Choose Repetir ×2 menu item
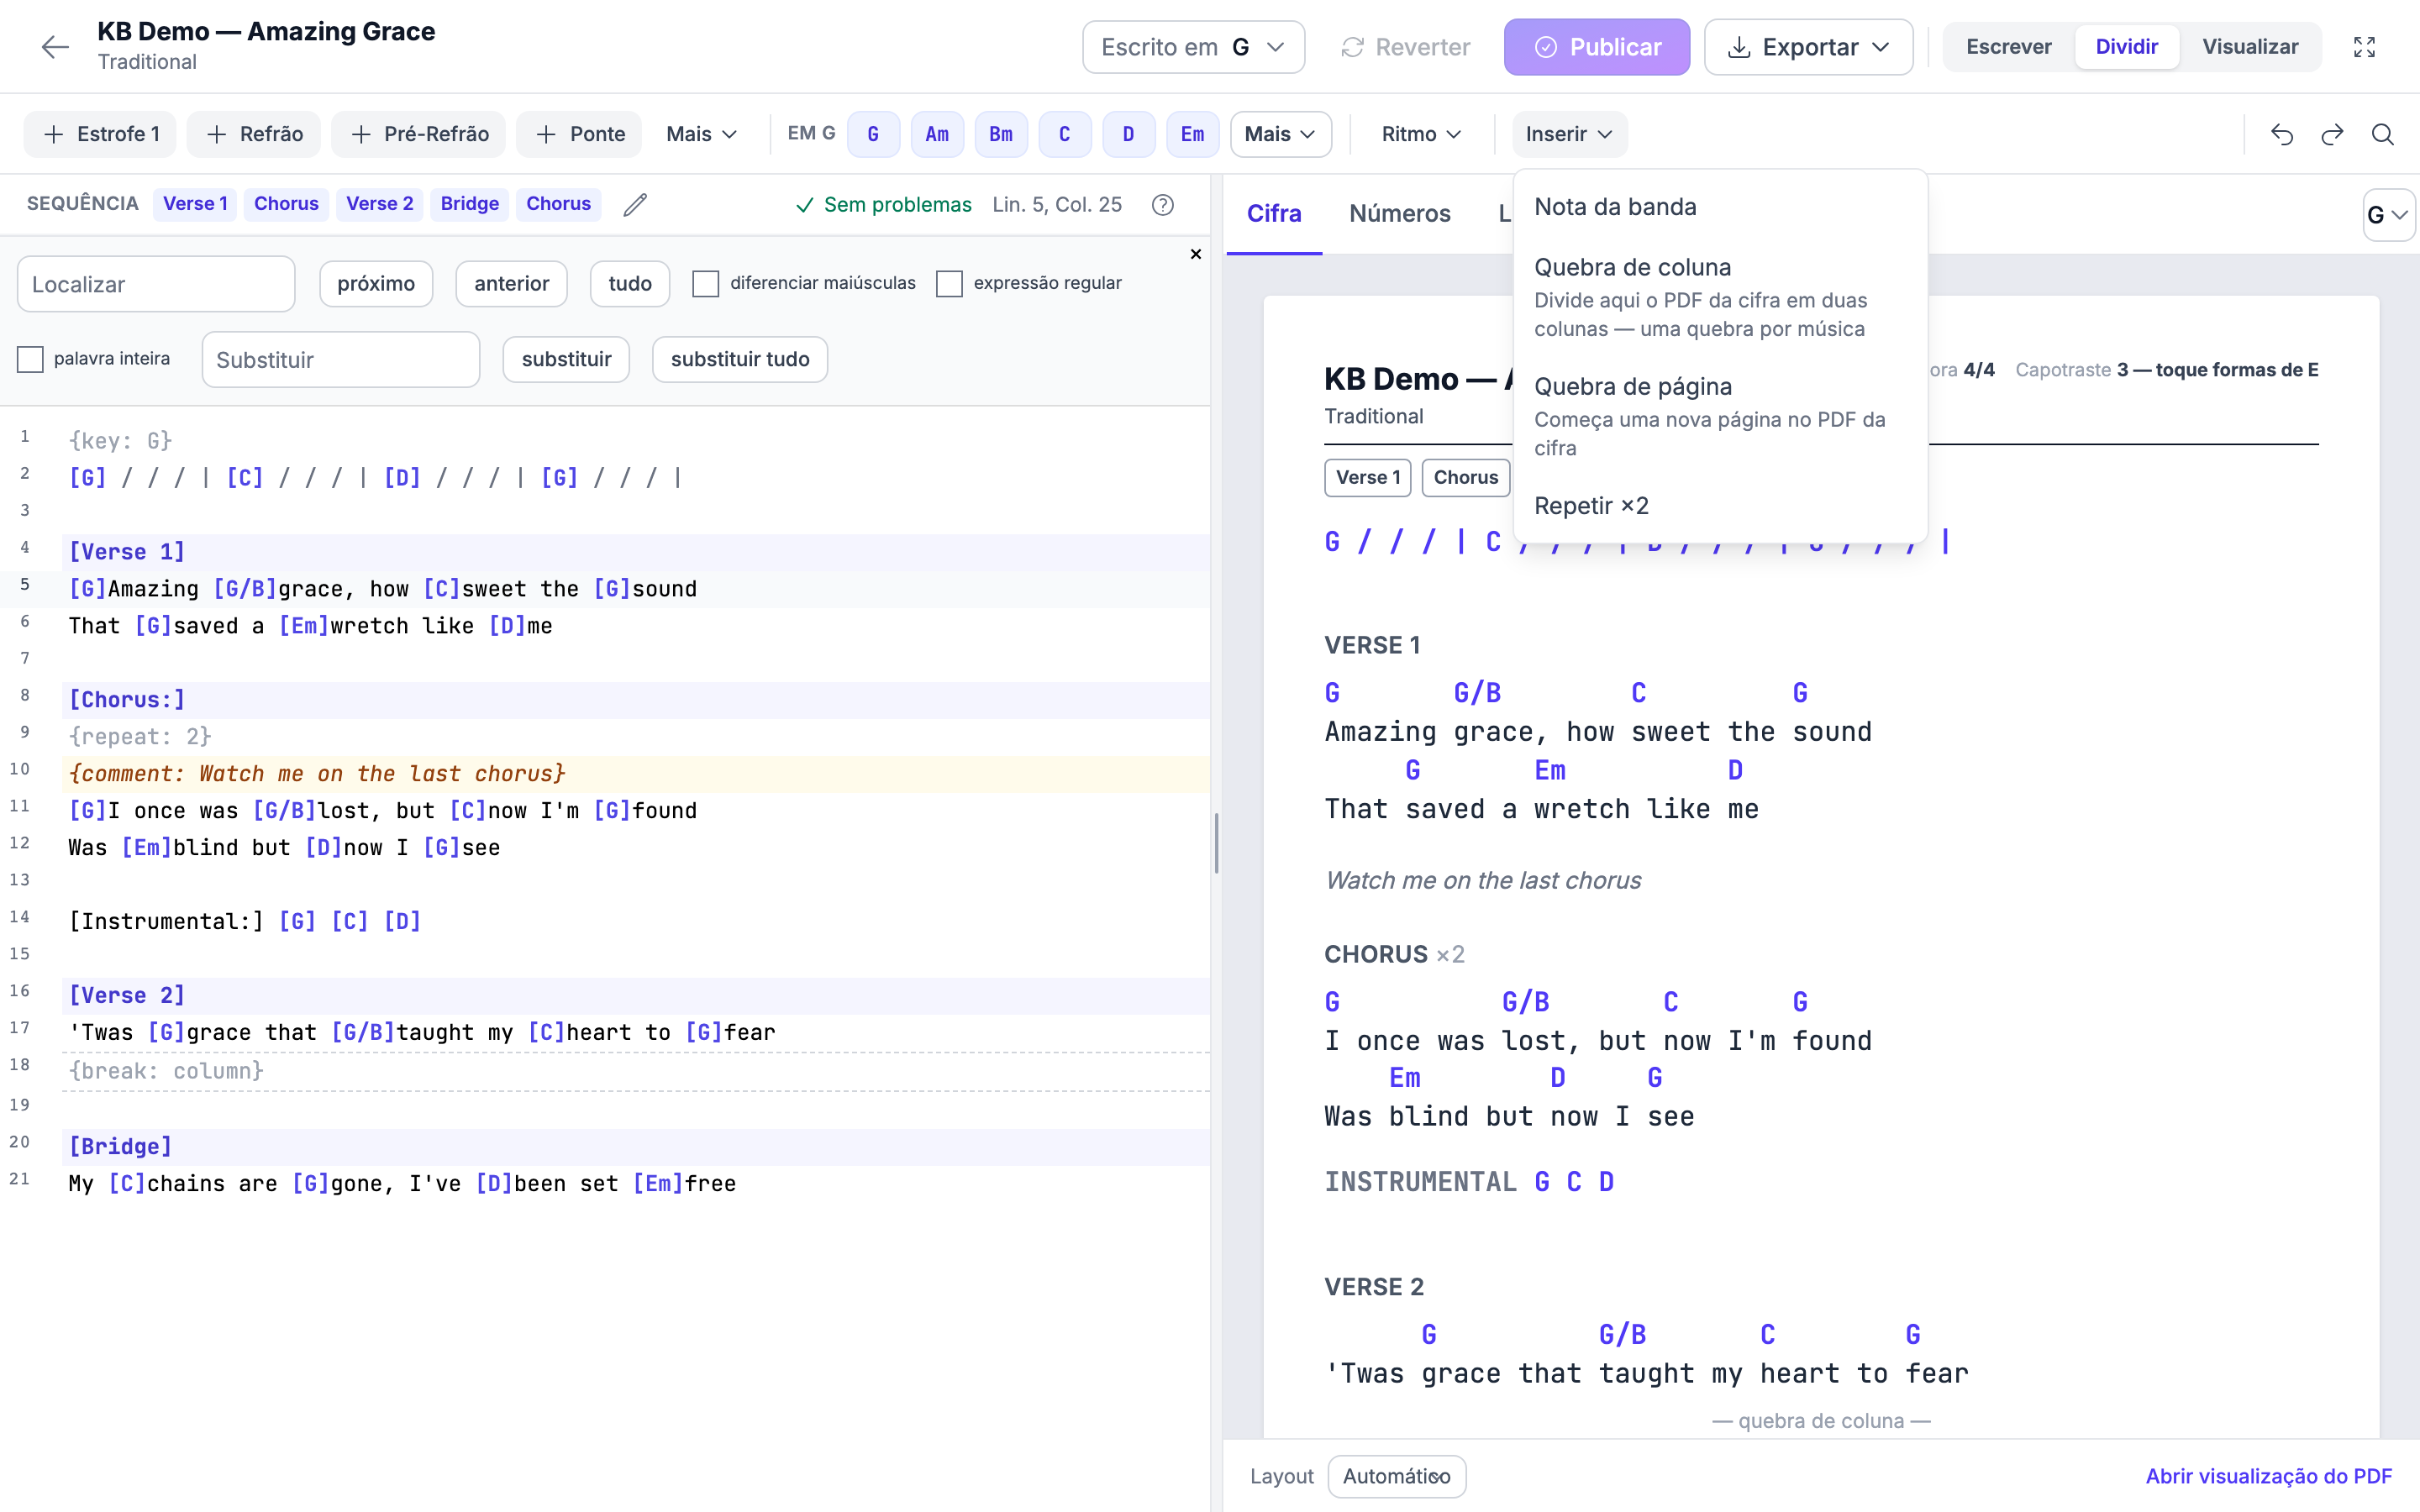 [1720, 506]
